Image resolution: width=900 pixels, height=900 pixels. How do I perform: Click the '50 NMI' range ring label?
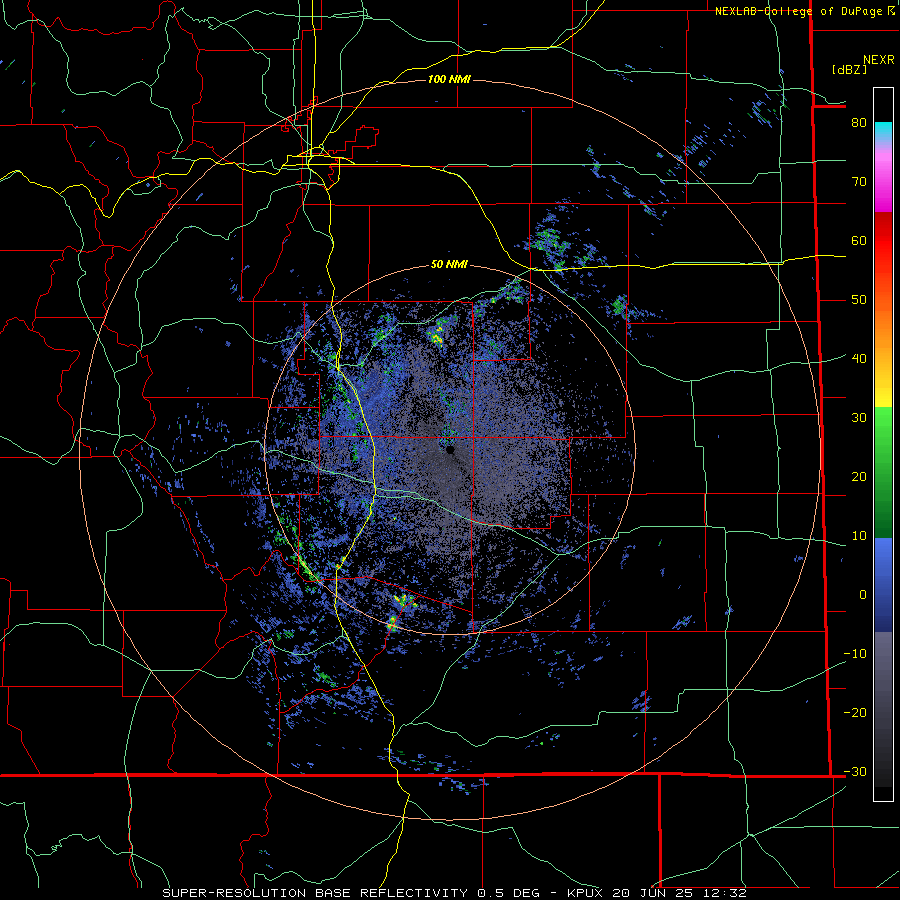pos(449,265)
